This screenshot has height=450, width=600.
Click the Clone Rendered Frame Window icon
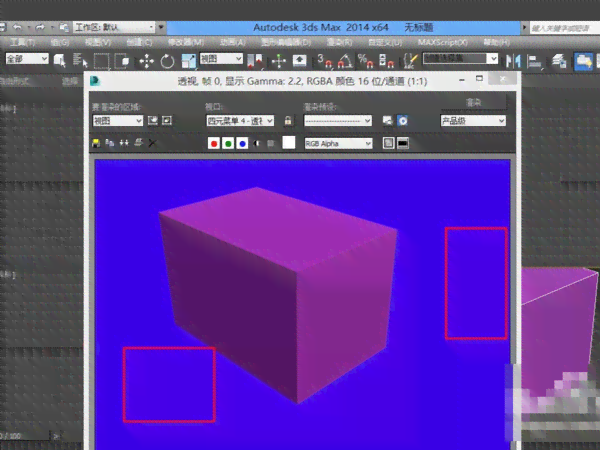pyautogui.click(x=124, y=143)
